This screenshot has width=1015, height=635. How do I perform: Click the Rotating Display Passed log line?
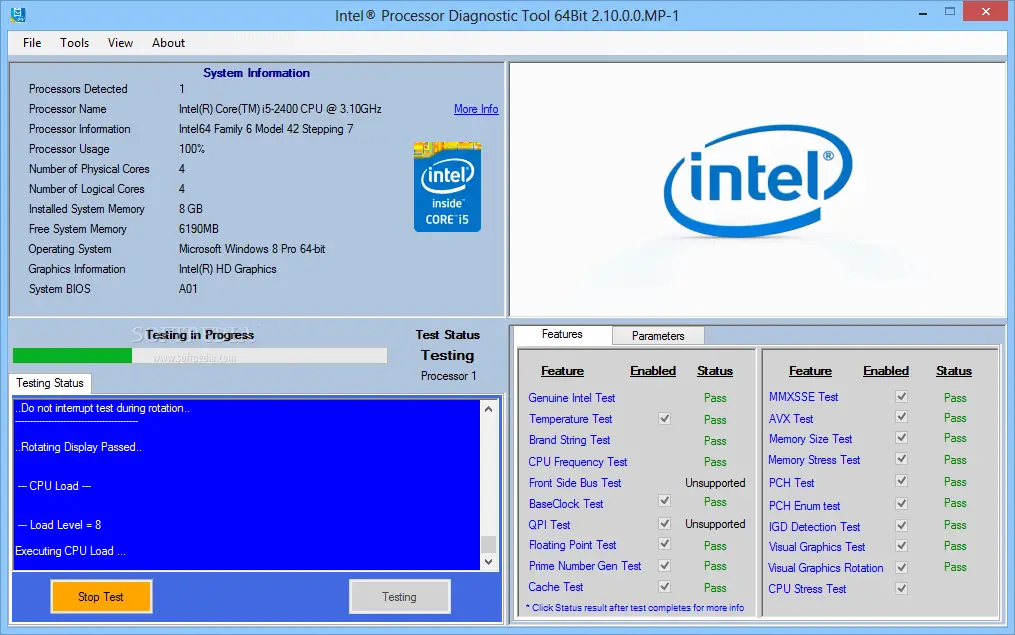[79, 447]
